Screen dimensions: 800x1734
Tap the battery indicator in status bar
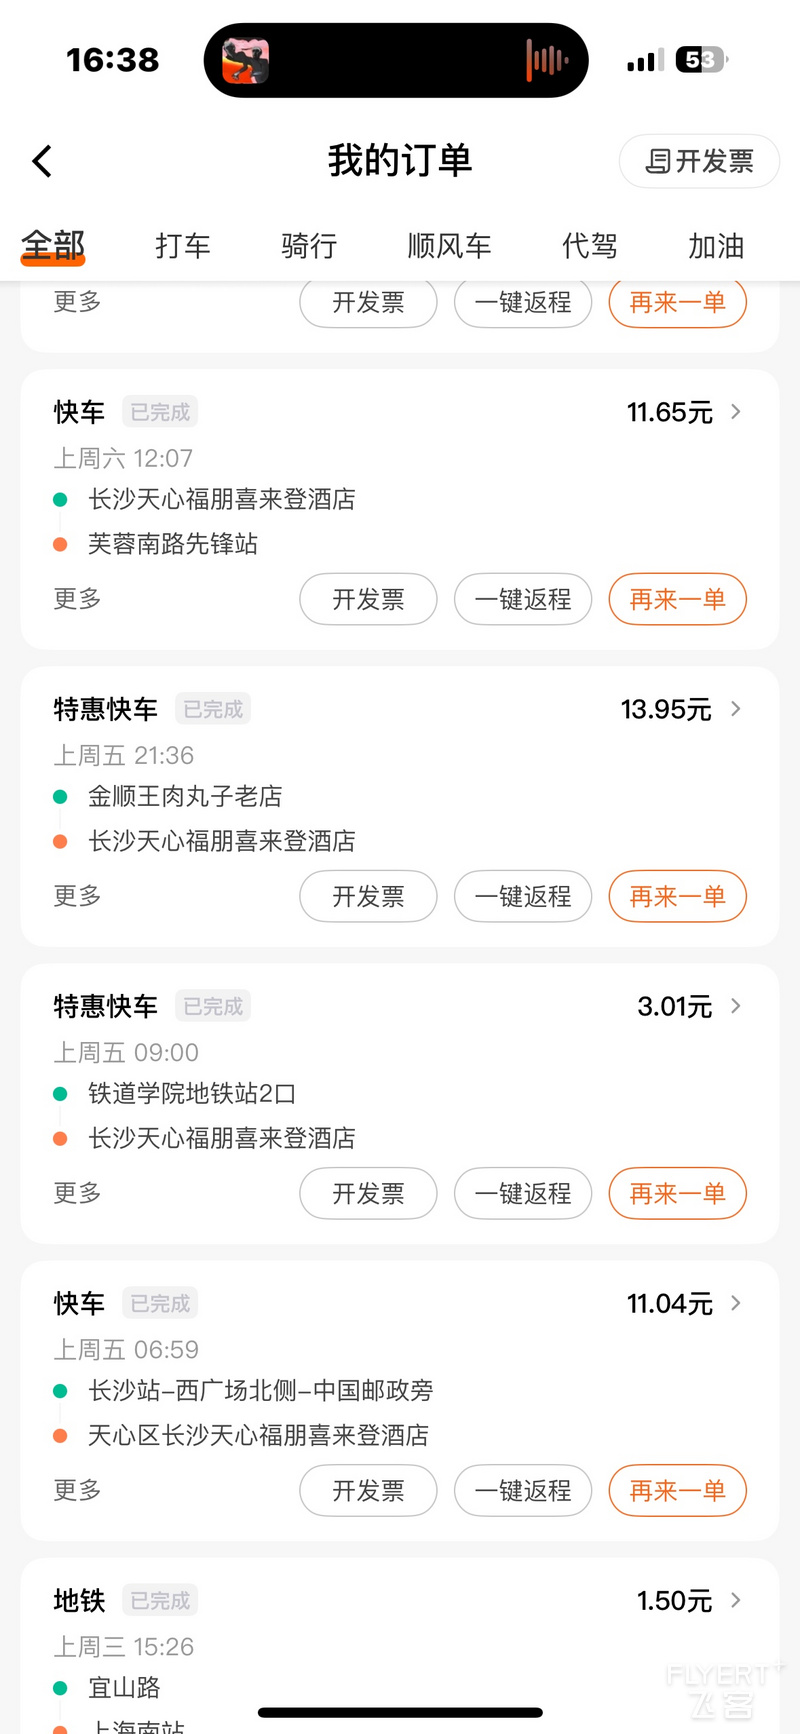(701, 60)
